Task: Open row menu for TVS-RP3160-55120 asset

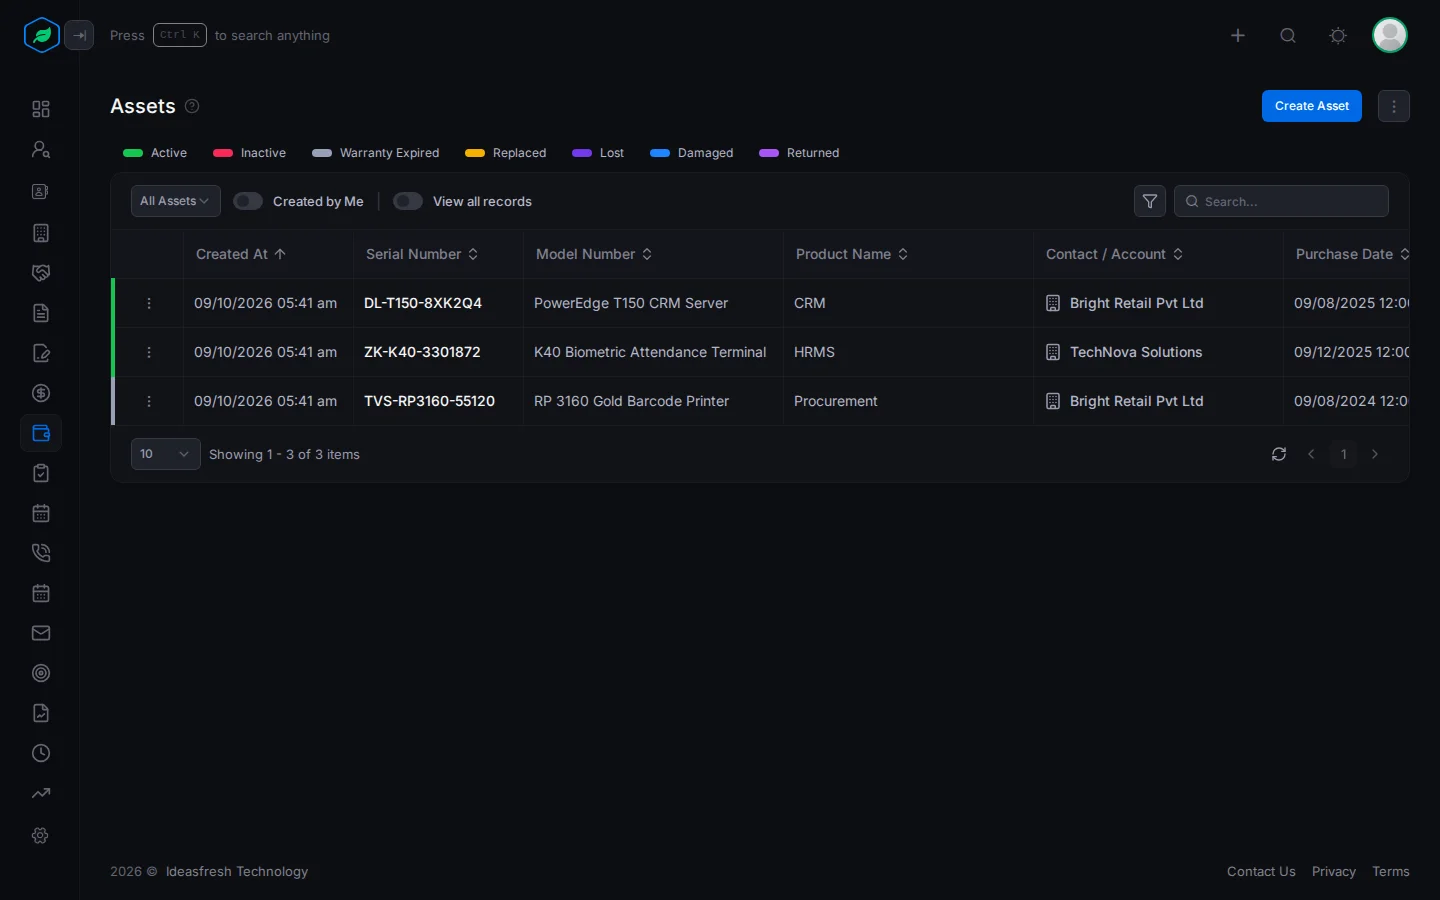Action: pyautogui.click(x=149, y=401)
